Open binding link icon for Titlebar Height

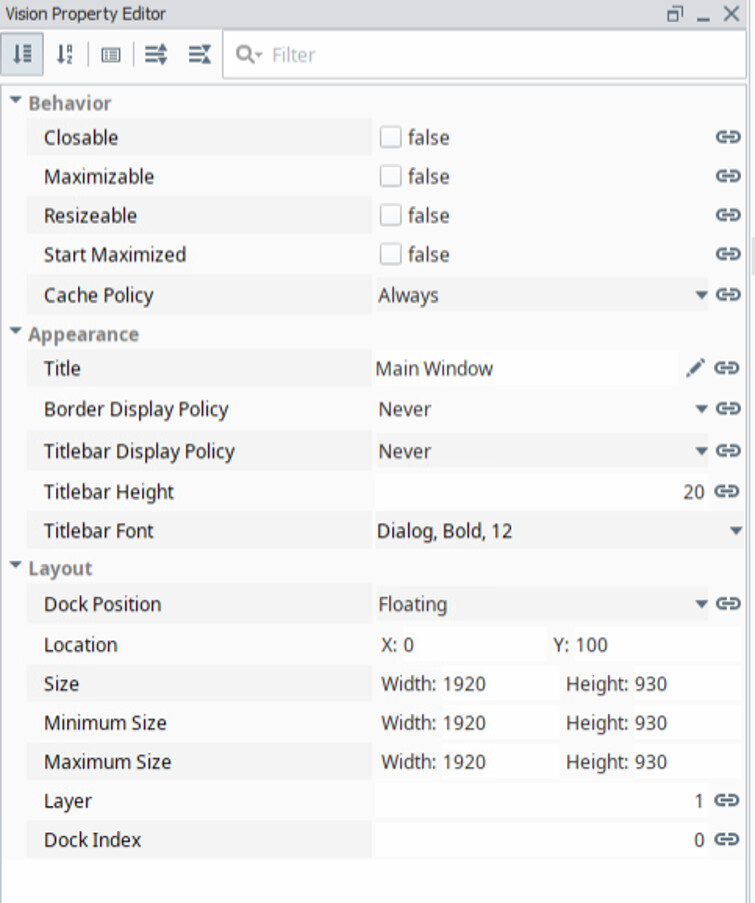point(727,491)
